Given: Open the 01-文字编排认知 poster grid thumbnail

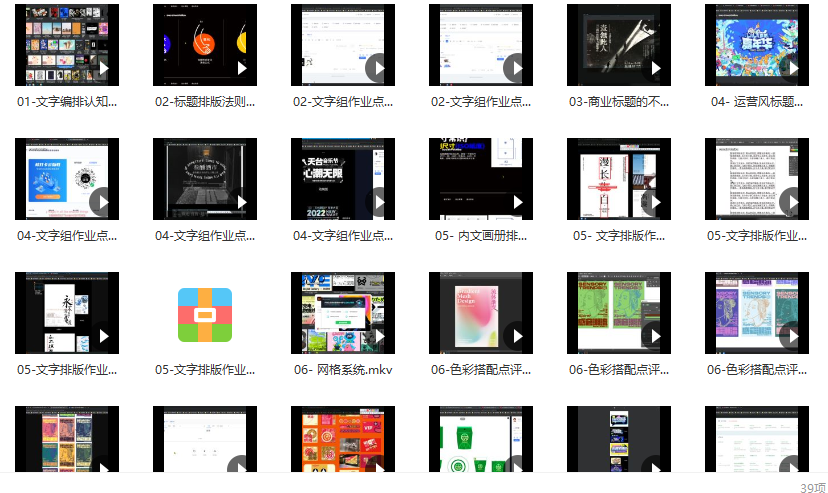Looking at the screenshot, I should point(67,45).
